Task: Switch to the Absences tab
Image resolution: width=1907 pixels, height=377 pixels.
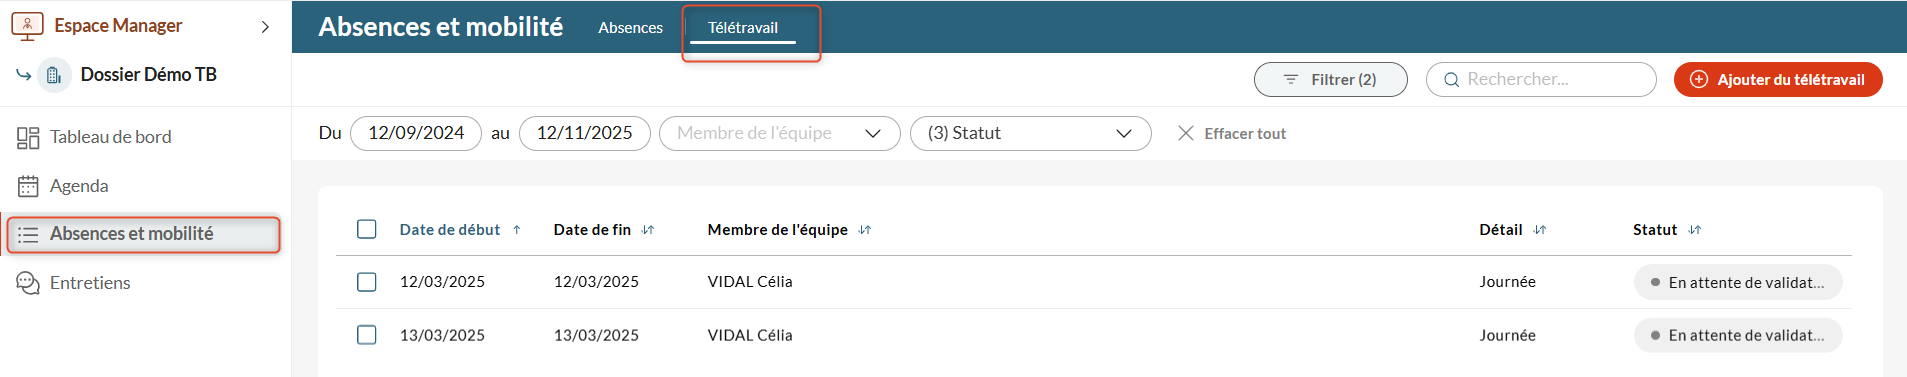Action: click(x=631, y=28)
